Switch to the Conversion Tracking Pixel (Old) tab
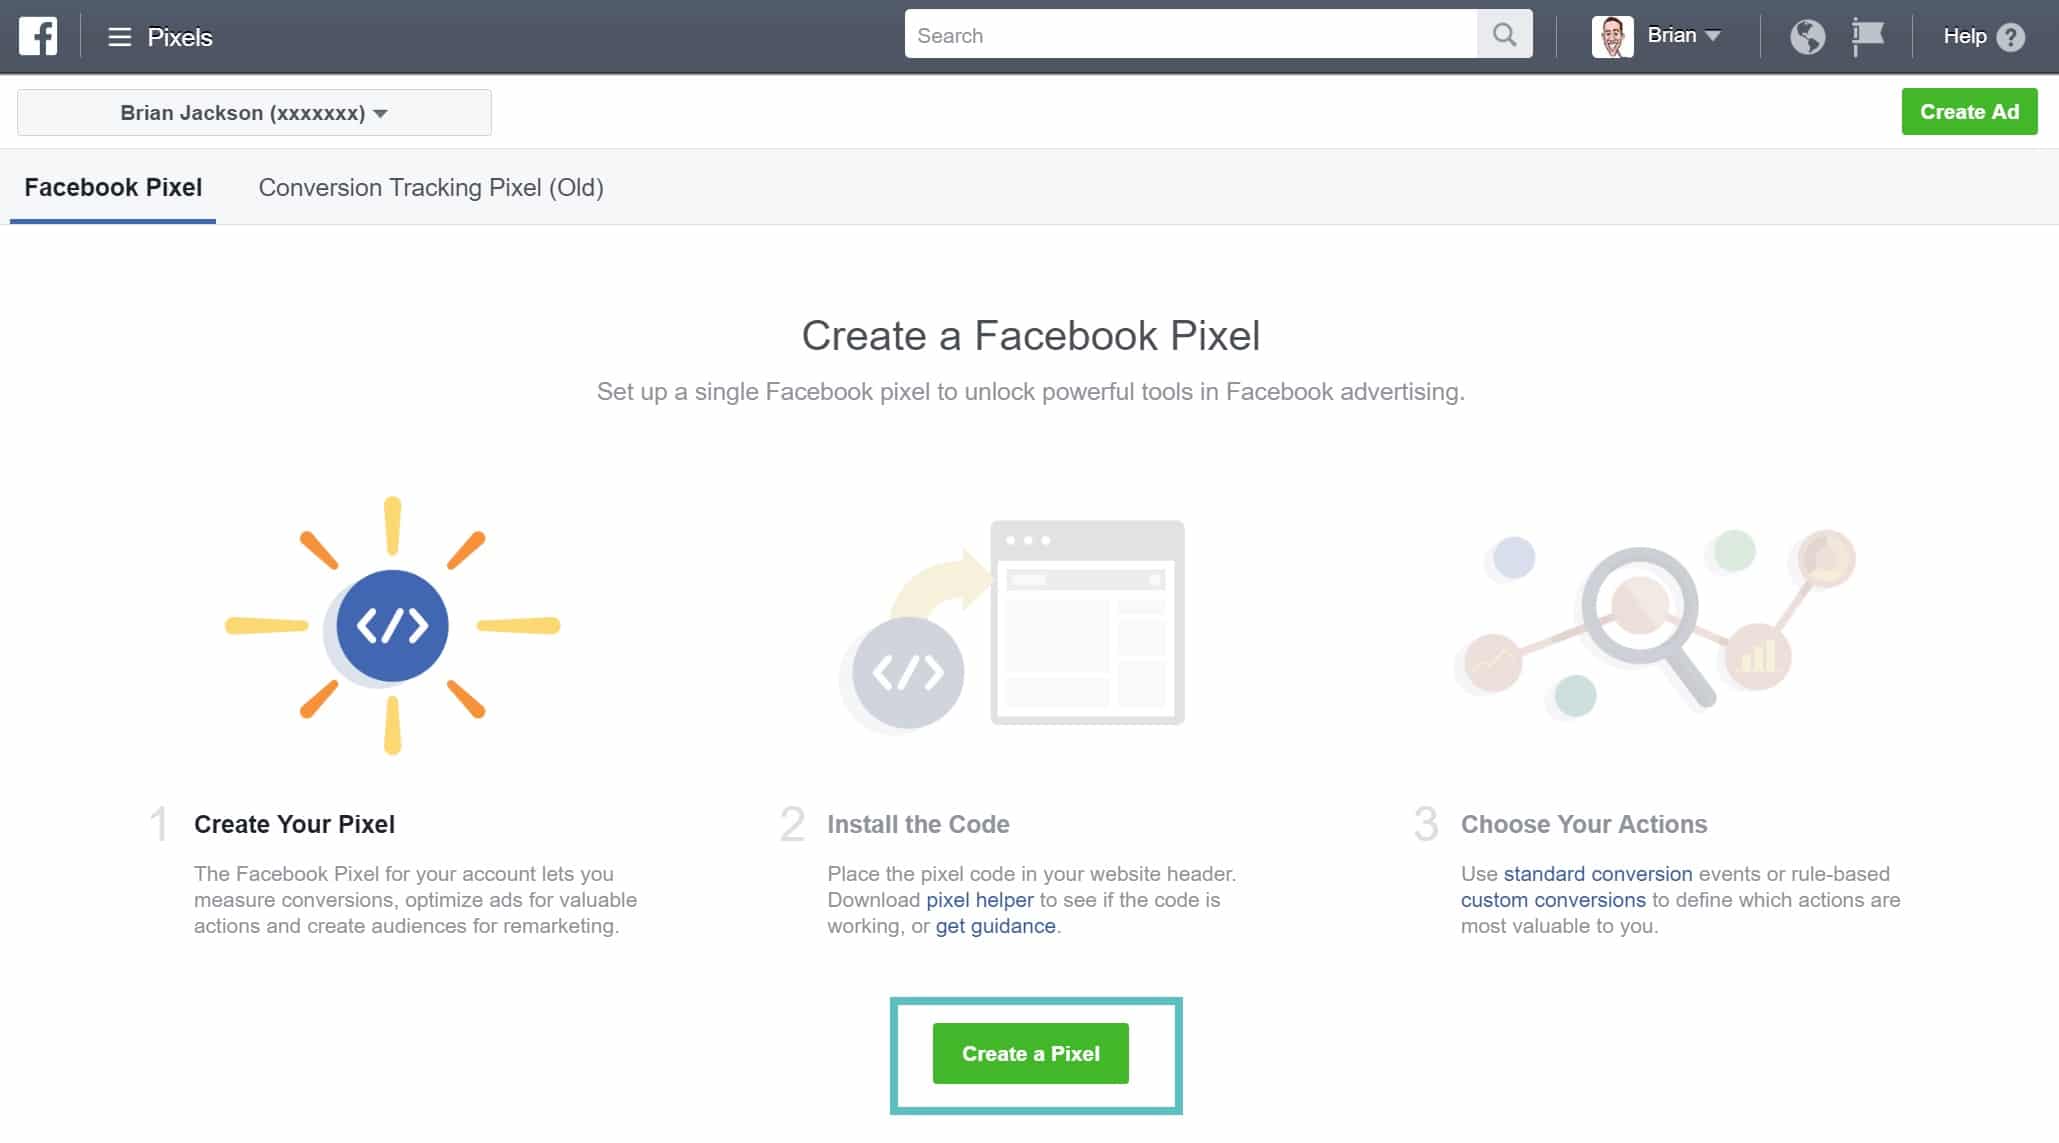 pos(431,187)
